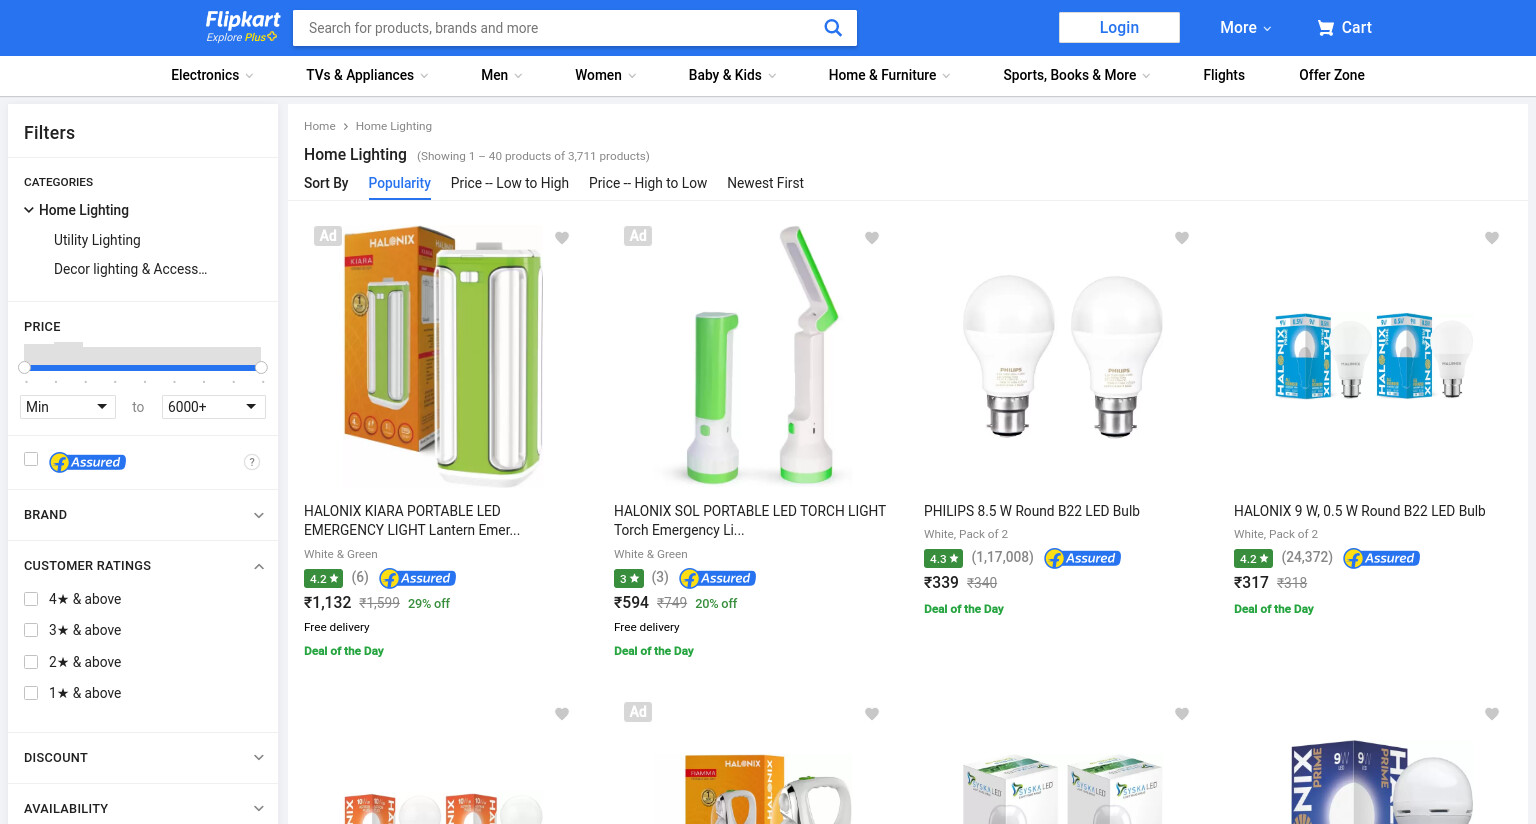The image size is (1536, 824).
Task: Open the Men menu
Action: click(502, 75)
